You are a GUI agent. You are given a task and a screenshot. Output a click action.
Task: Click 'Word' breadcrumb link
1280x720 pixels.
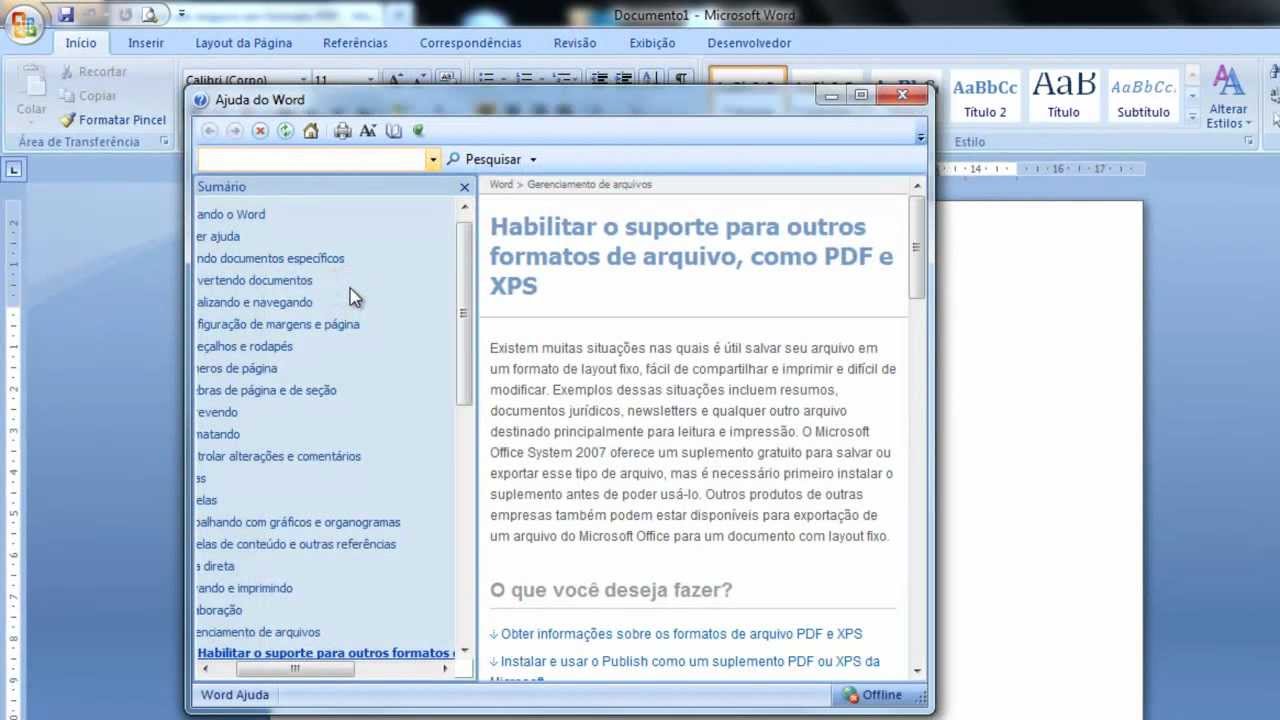501,184
